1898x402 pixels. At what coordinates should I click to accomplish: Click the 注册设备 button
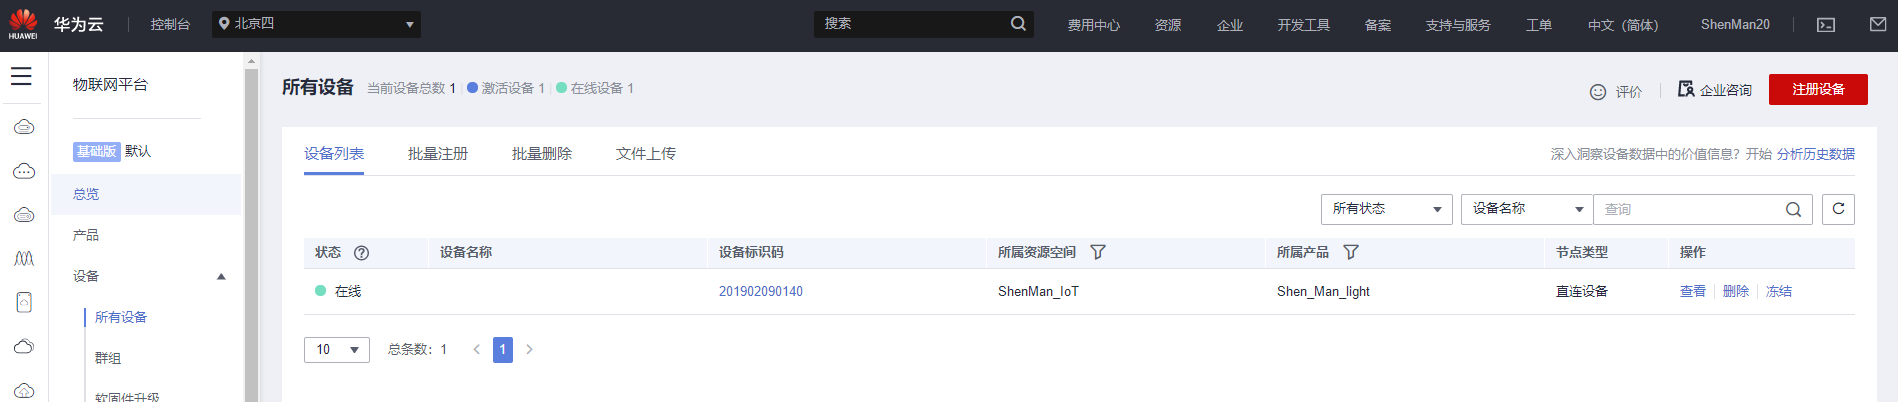[x=1818, y=89]
